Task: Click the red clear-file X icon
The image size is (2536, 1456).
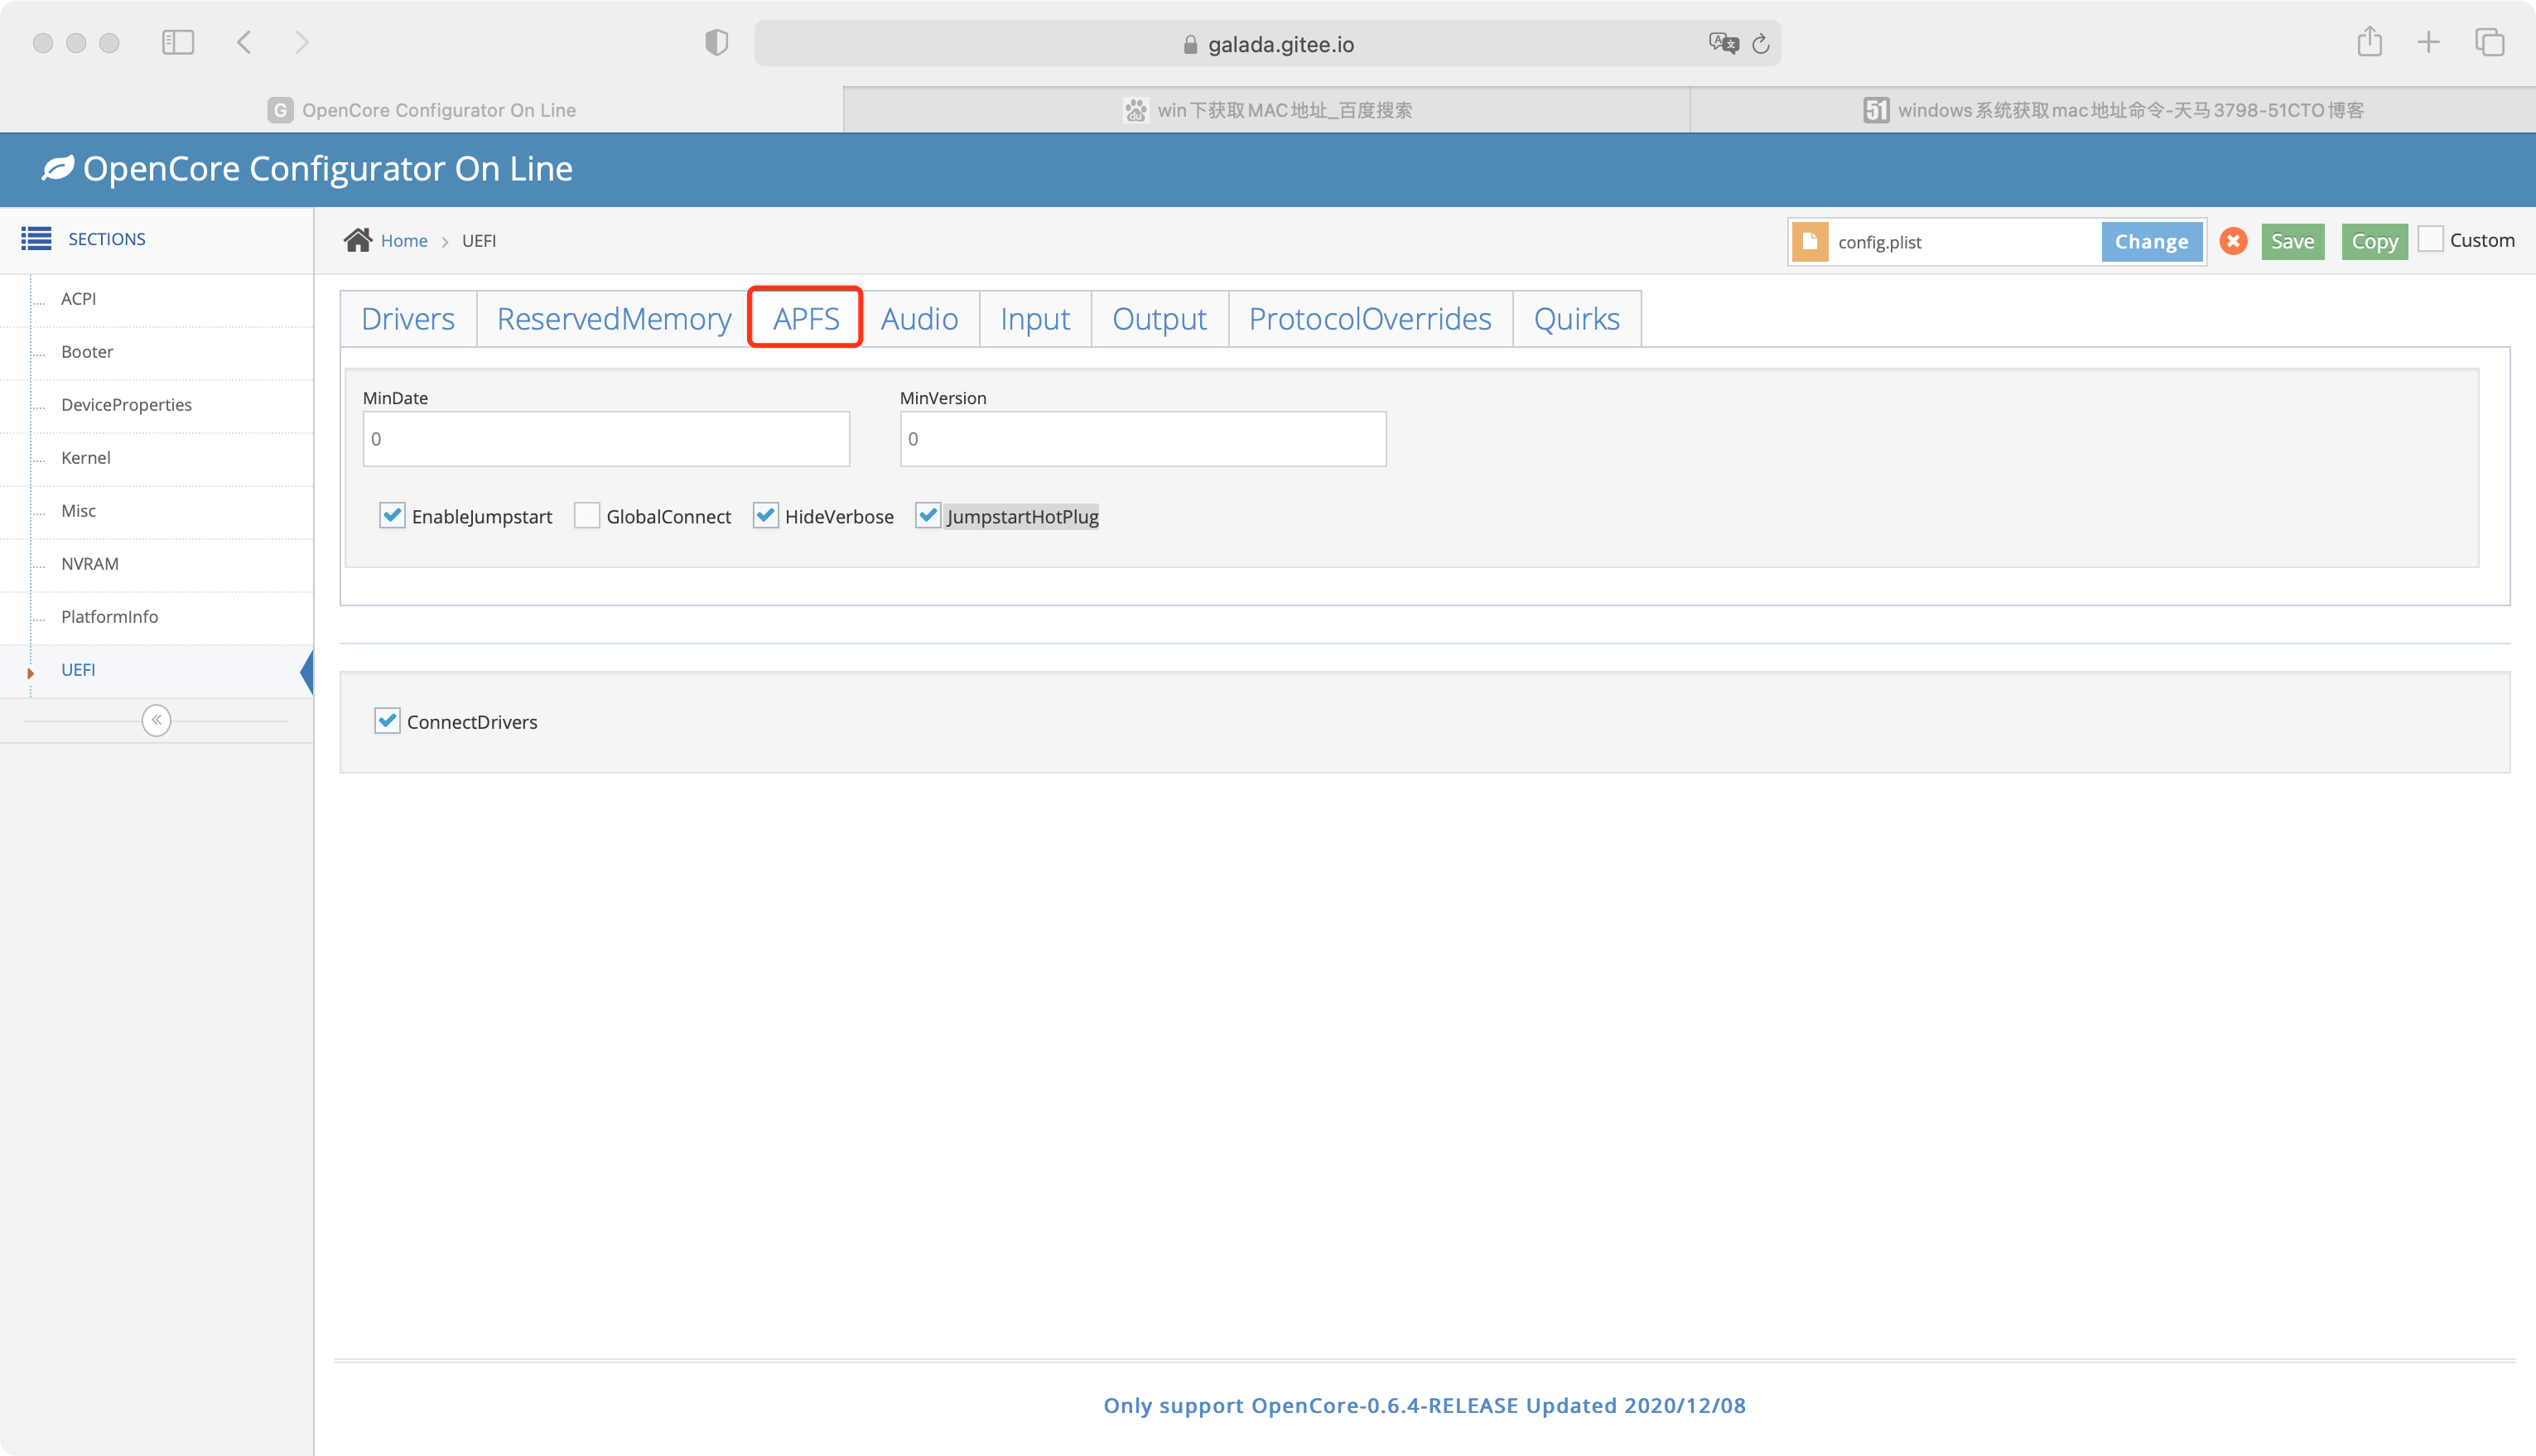Action: tap(2233, 241)
